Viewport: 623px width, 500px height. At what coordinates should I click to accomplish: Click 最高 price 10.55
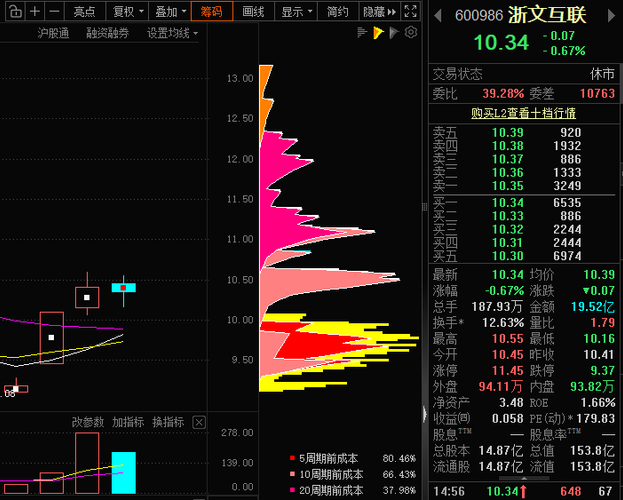[508, 339]
